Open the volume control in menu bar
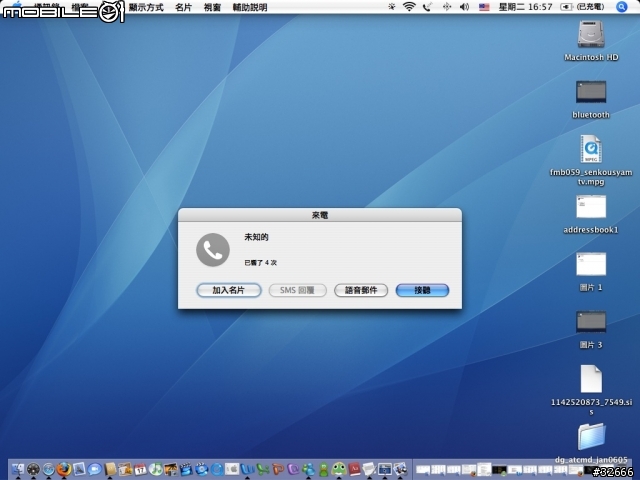Image resolution: width=640 pixels, height=480 pixels. pyautogui.click(x=464, y=7)
